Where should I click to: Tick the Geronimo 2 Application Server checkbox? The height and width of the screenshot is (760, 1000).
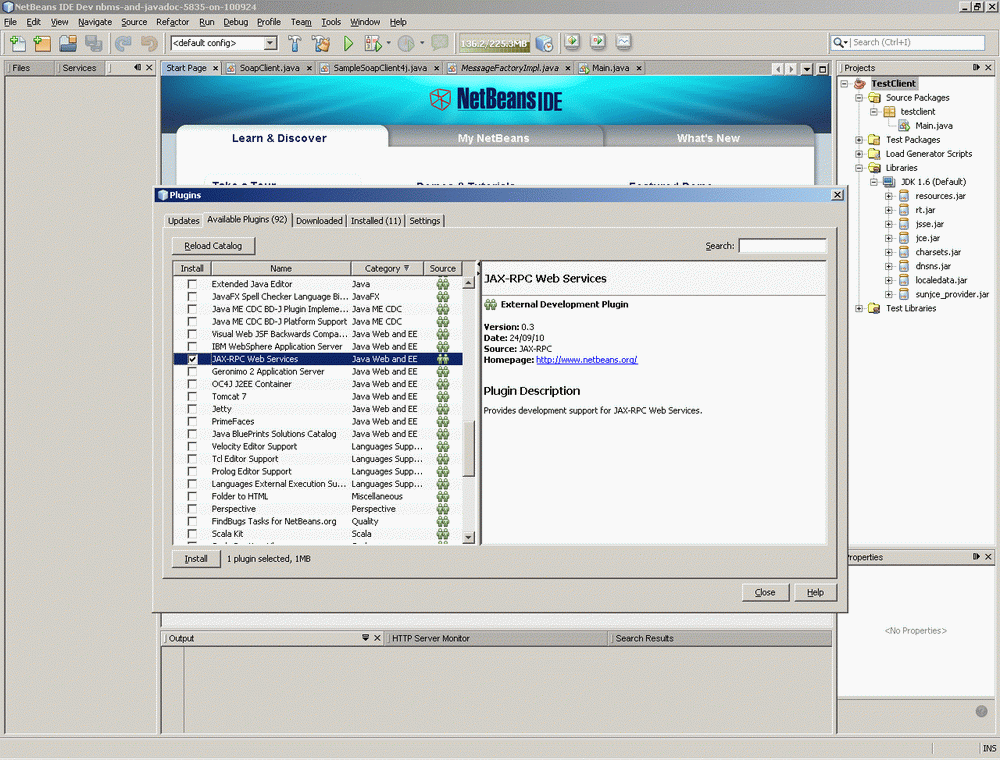[192, 372]
